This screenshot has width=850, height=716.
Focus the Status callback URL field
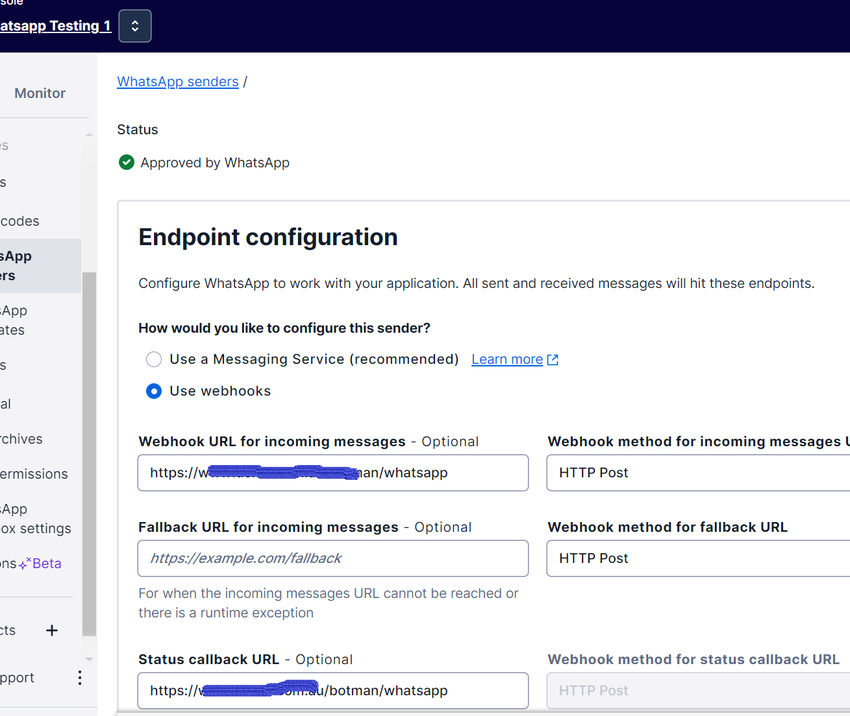[x=333, y=691]
